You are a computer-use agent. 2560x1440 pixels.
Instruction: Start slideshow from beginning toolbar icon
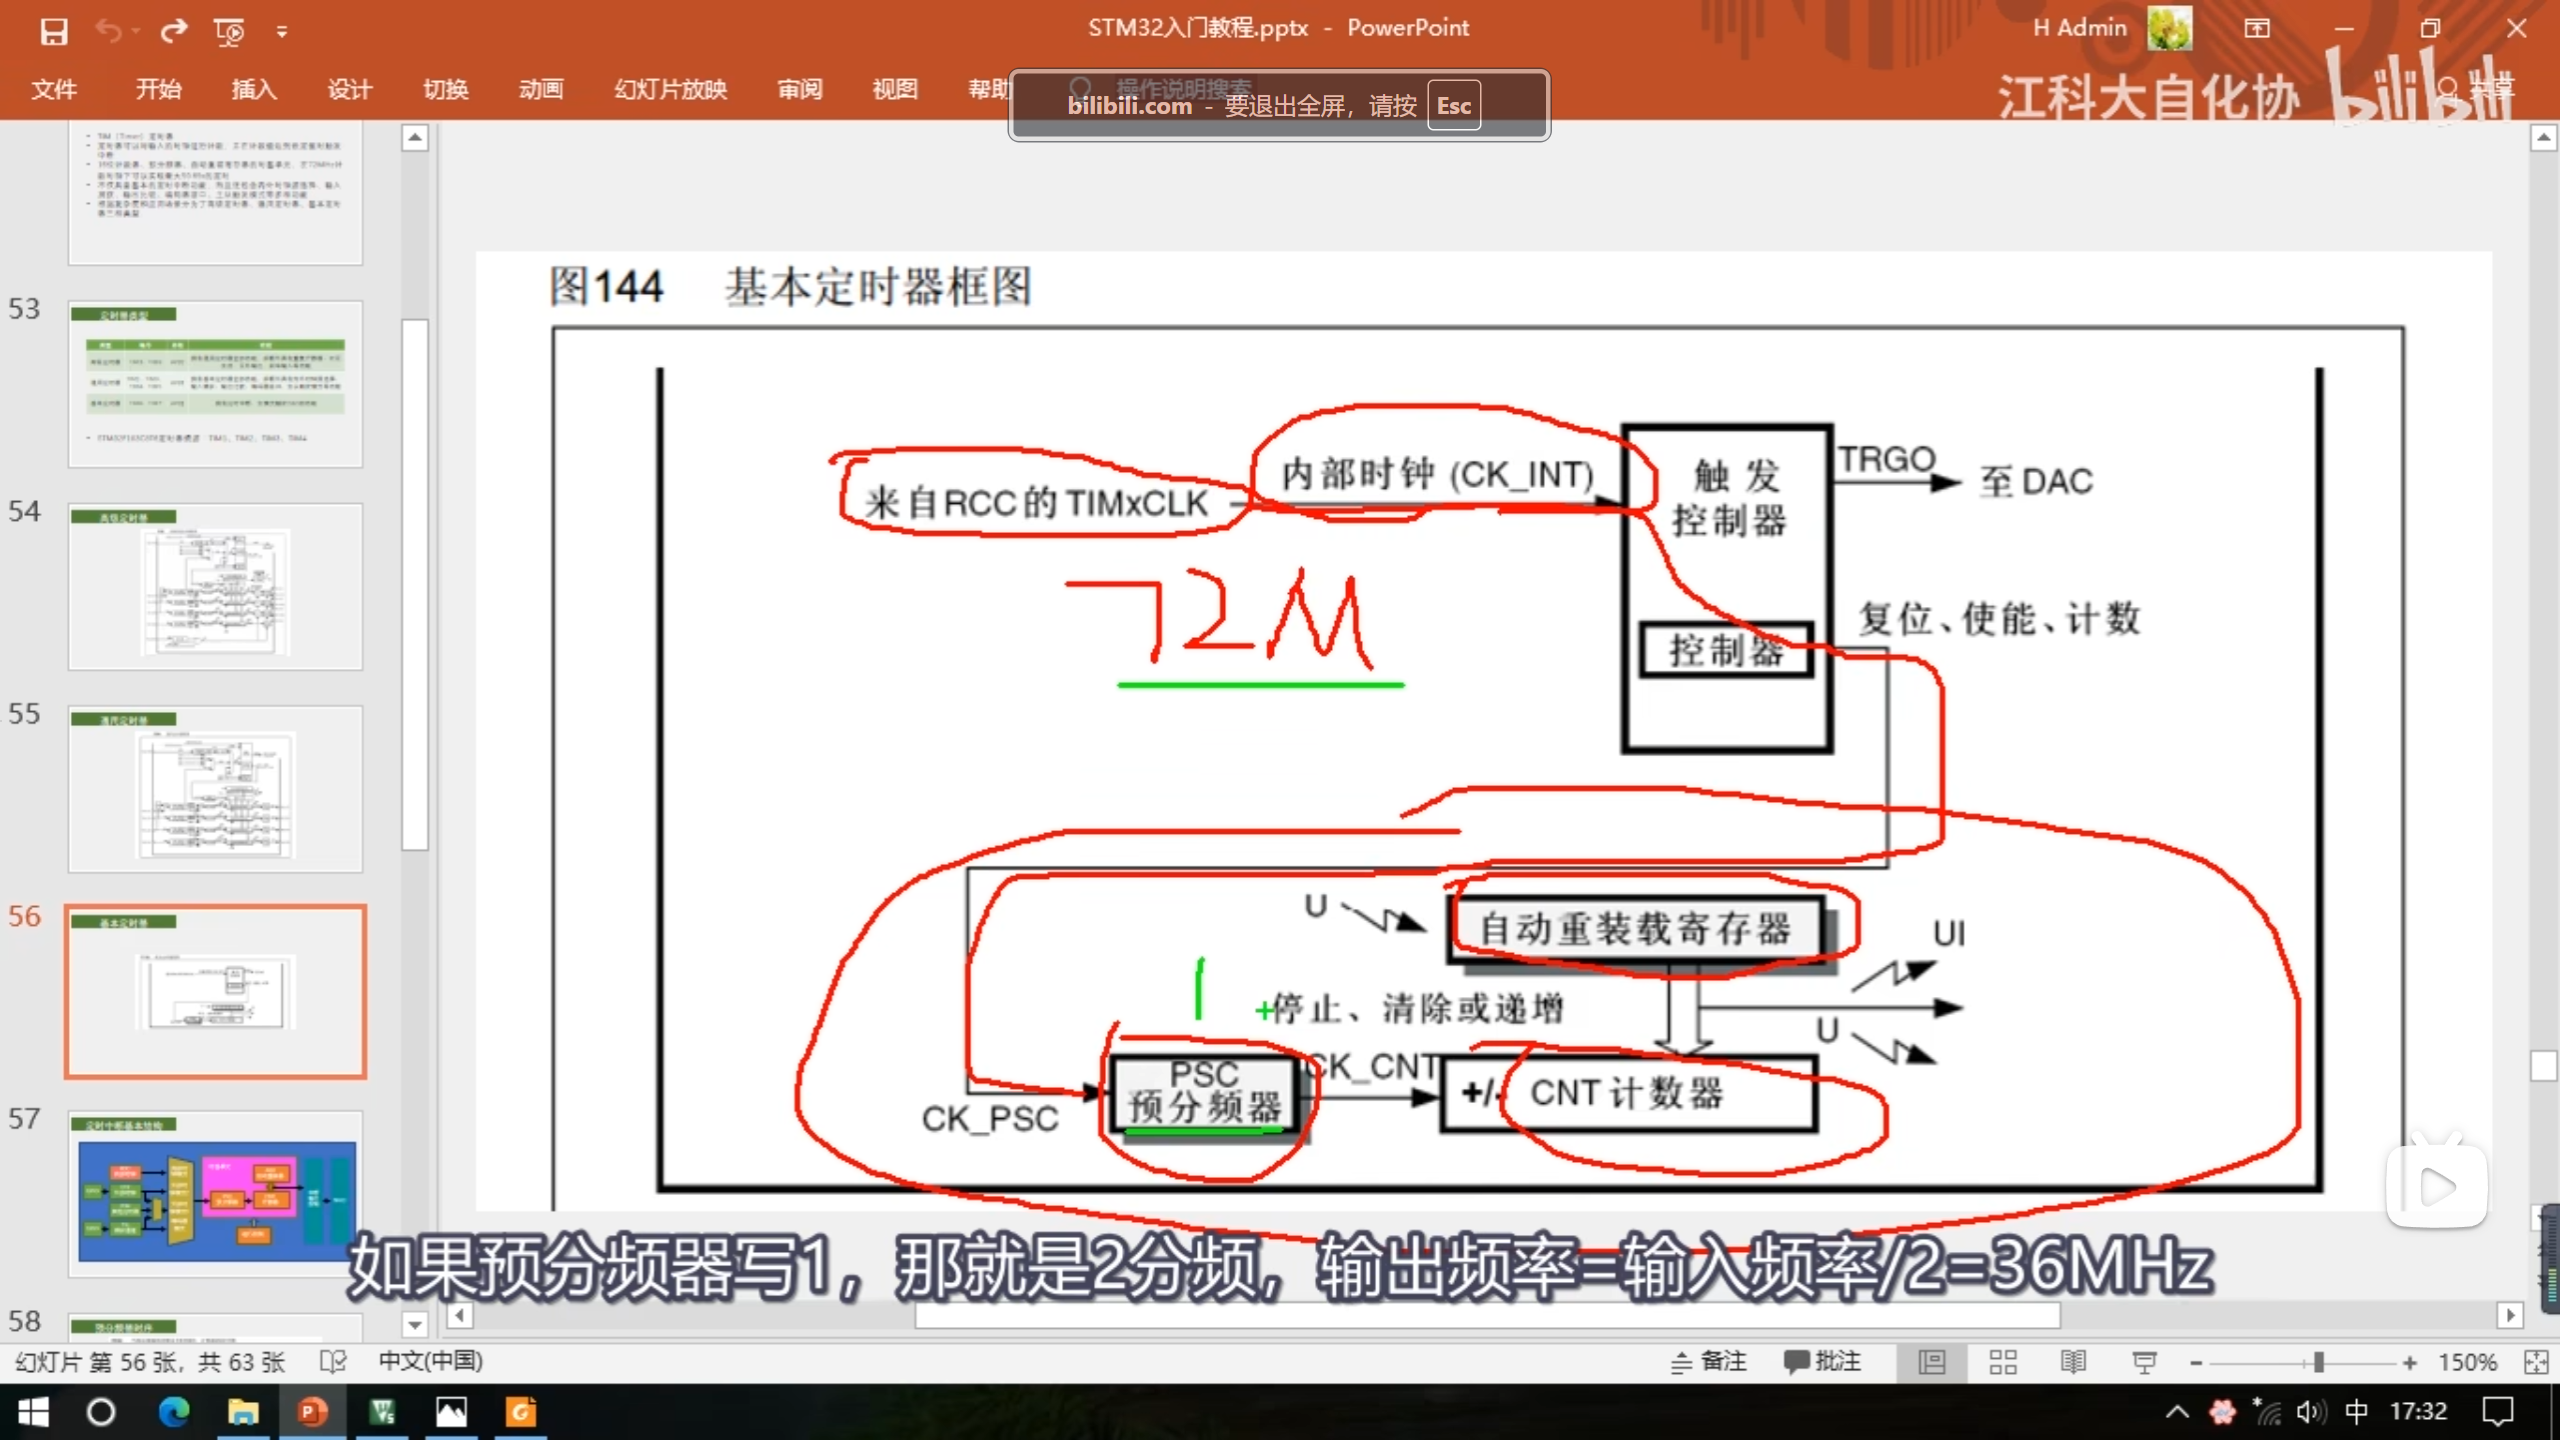pos(229,32)
